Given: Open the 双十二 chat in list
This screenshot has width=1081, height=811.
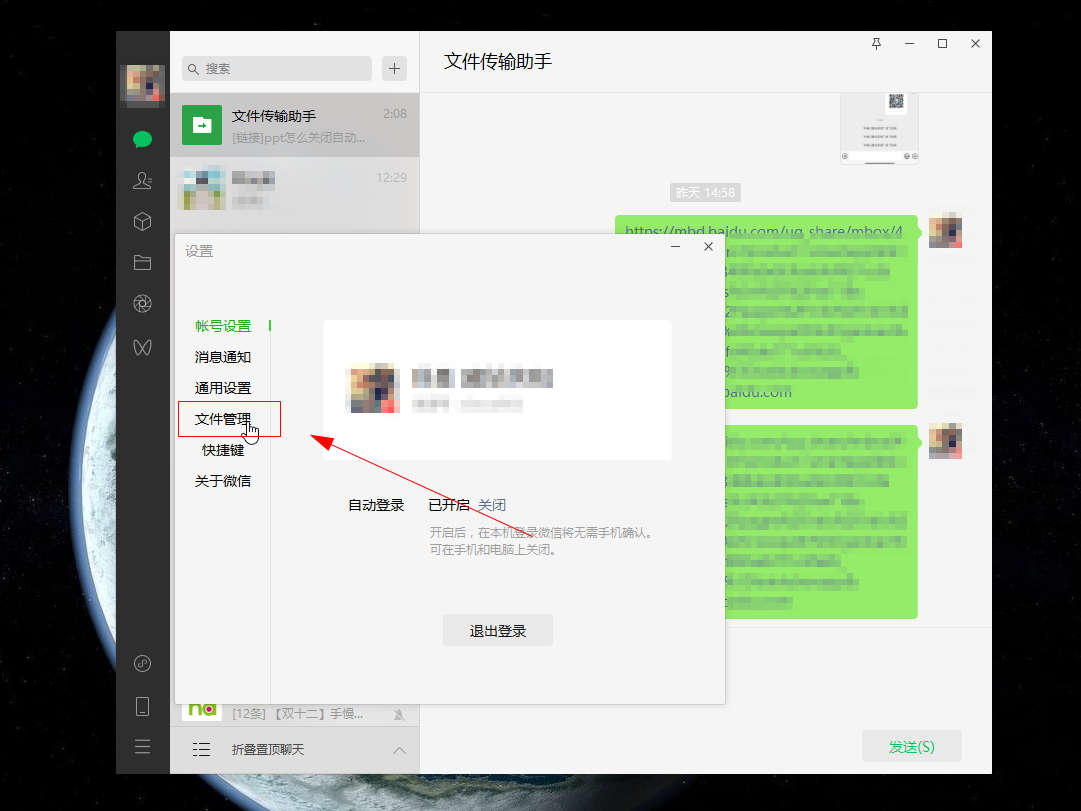Looking at the screenshot, I should (x=294, y=714).
